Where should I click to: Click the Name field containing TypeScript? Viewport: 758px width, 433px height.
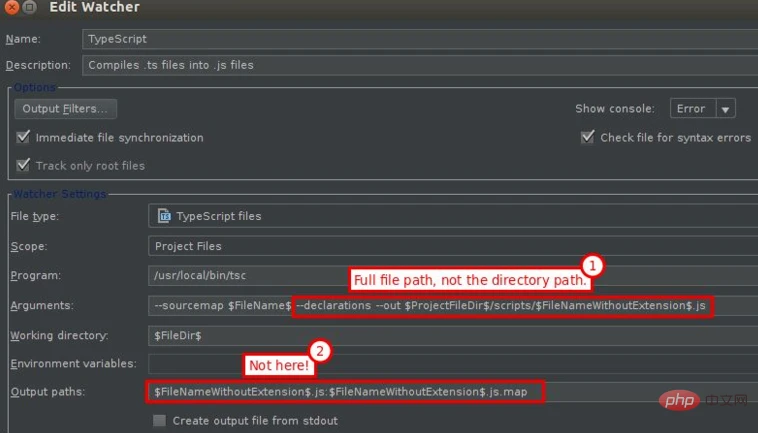coord(420,39)
